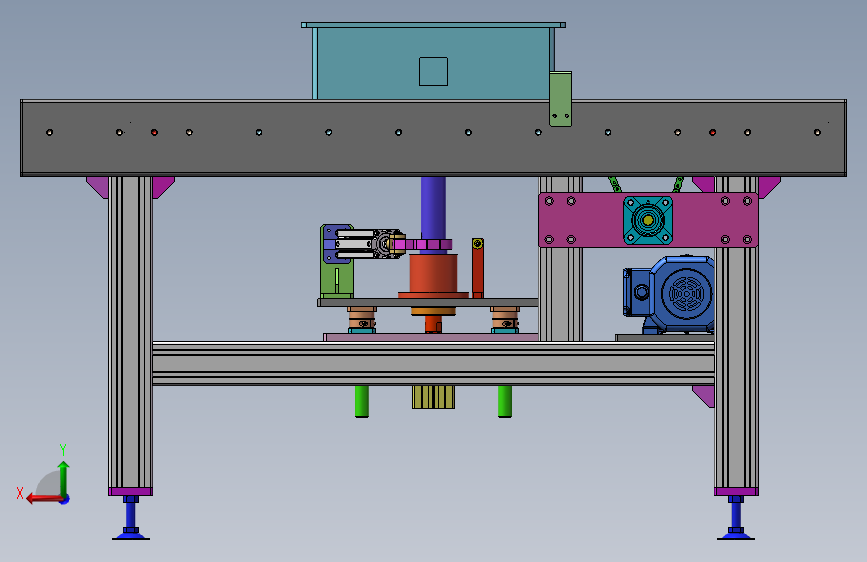Select purple corner gusset under crossbeam

[x=704, y=396]
